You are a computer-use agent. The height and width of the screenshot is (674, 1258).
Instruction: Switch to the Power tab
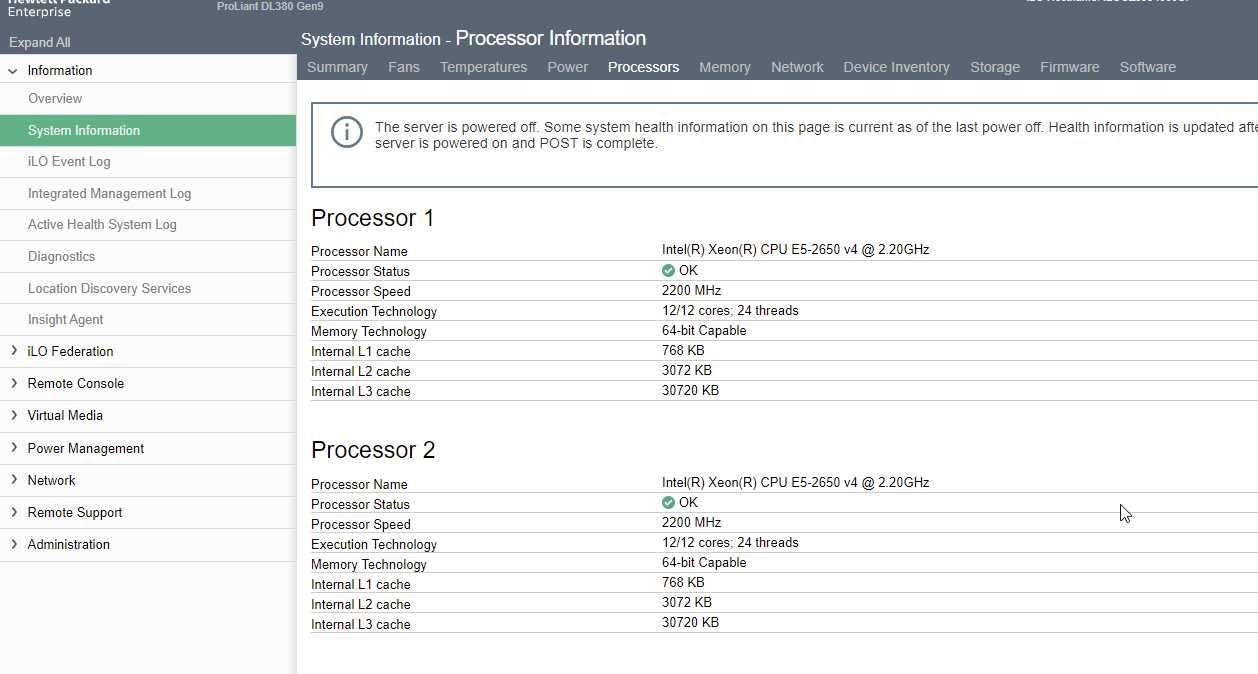567,67
